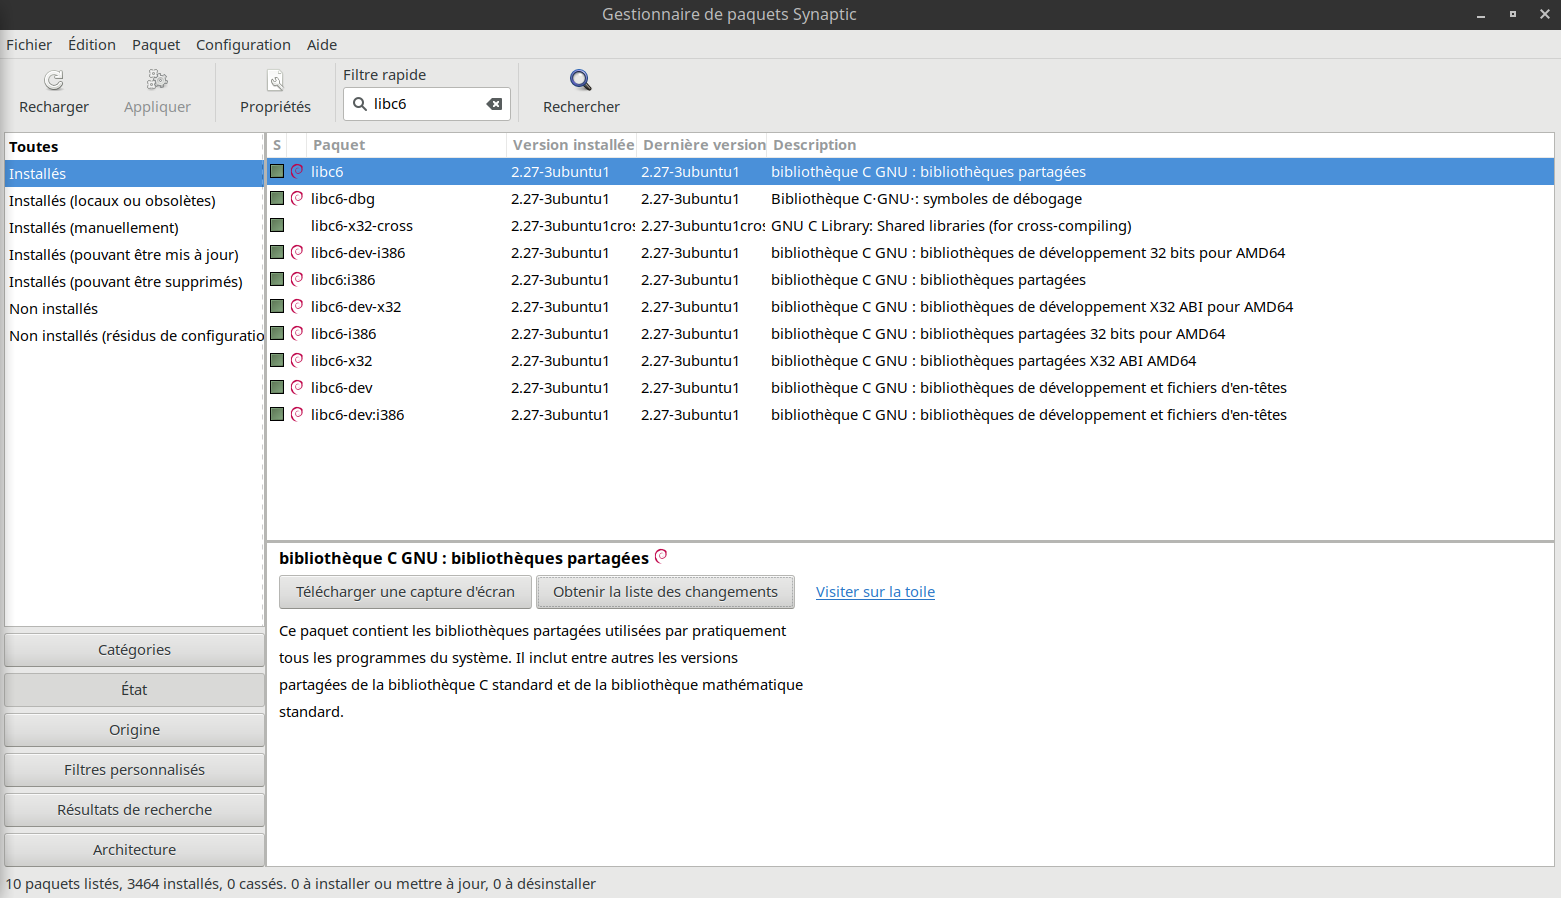The image size is (1561, 898).
Task: Click the Appliquer toolbar icon
Action: pyautogui.click(x=157, y=80)
